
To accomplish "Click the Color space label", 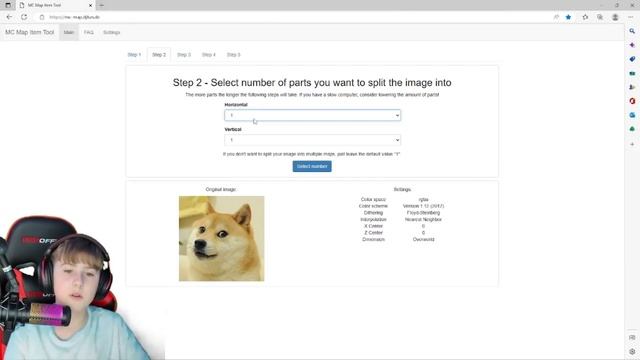I will (x=373, y=200).
